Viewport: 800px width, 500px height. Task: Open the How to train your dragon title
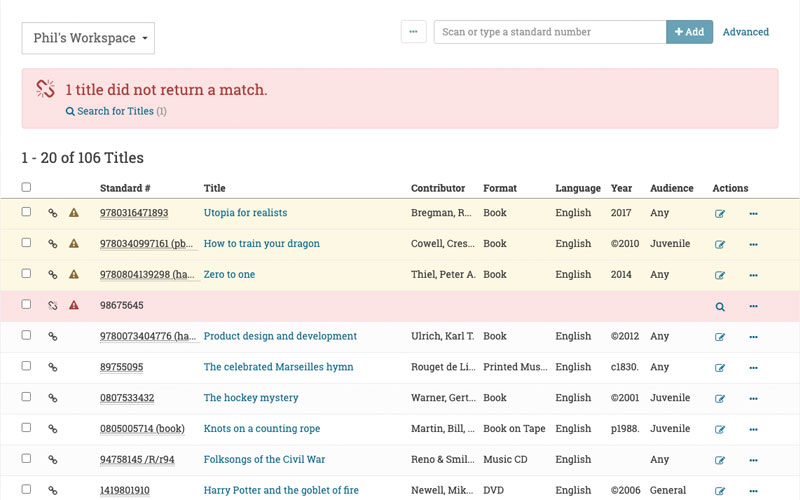262,243
